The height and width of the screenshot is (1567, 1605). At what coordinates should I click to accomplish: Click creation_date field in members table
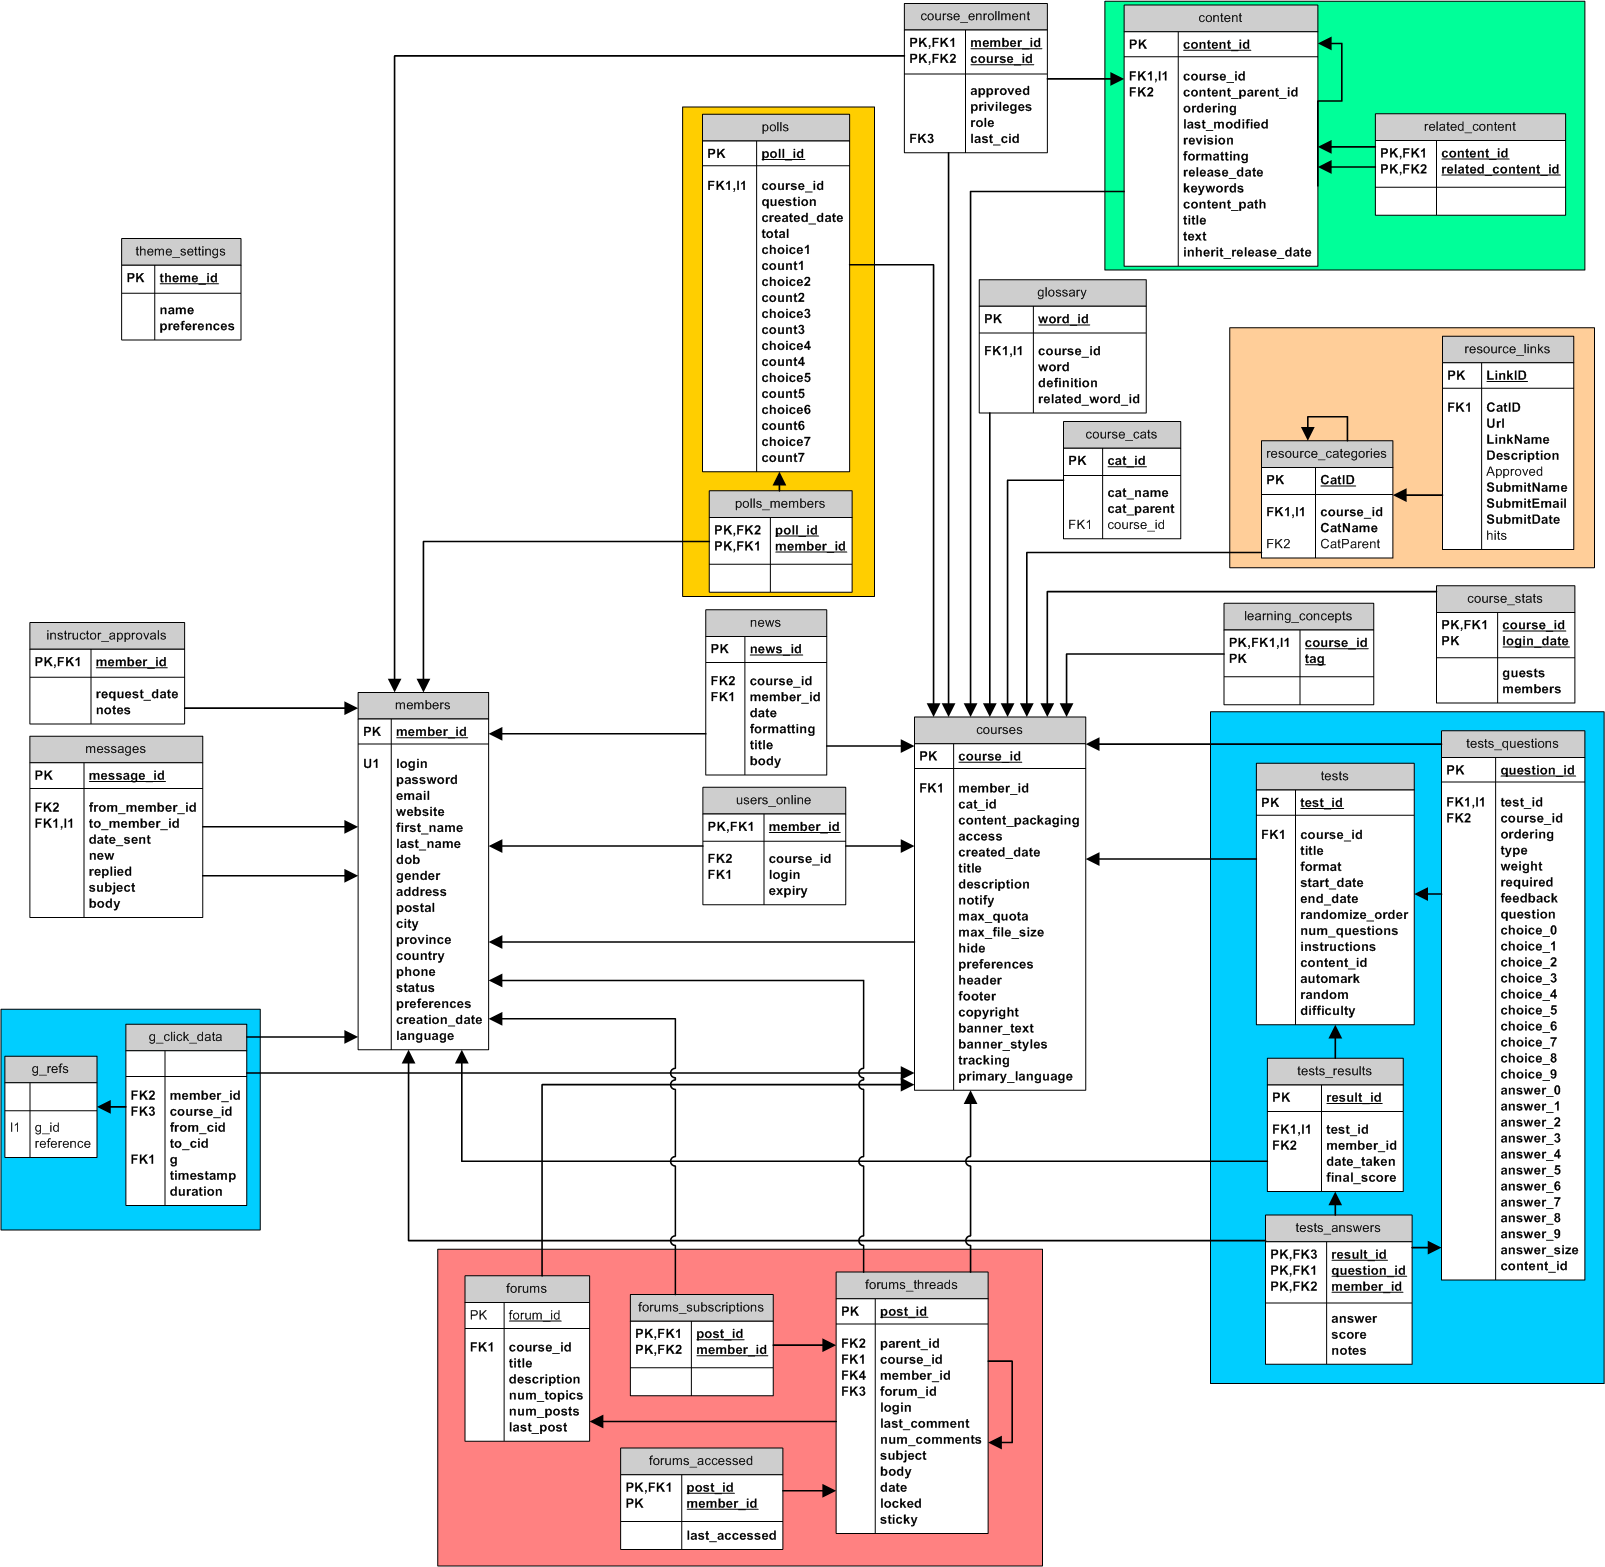pos(439,1020)
